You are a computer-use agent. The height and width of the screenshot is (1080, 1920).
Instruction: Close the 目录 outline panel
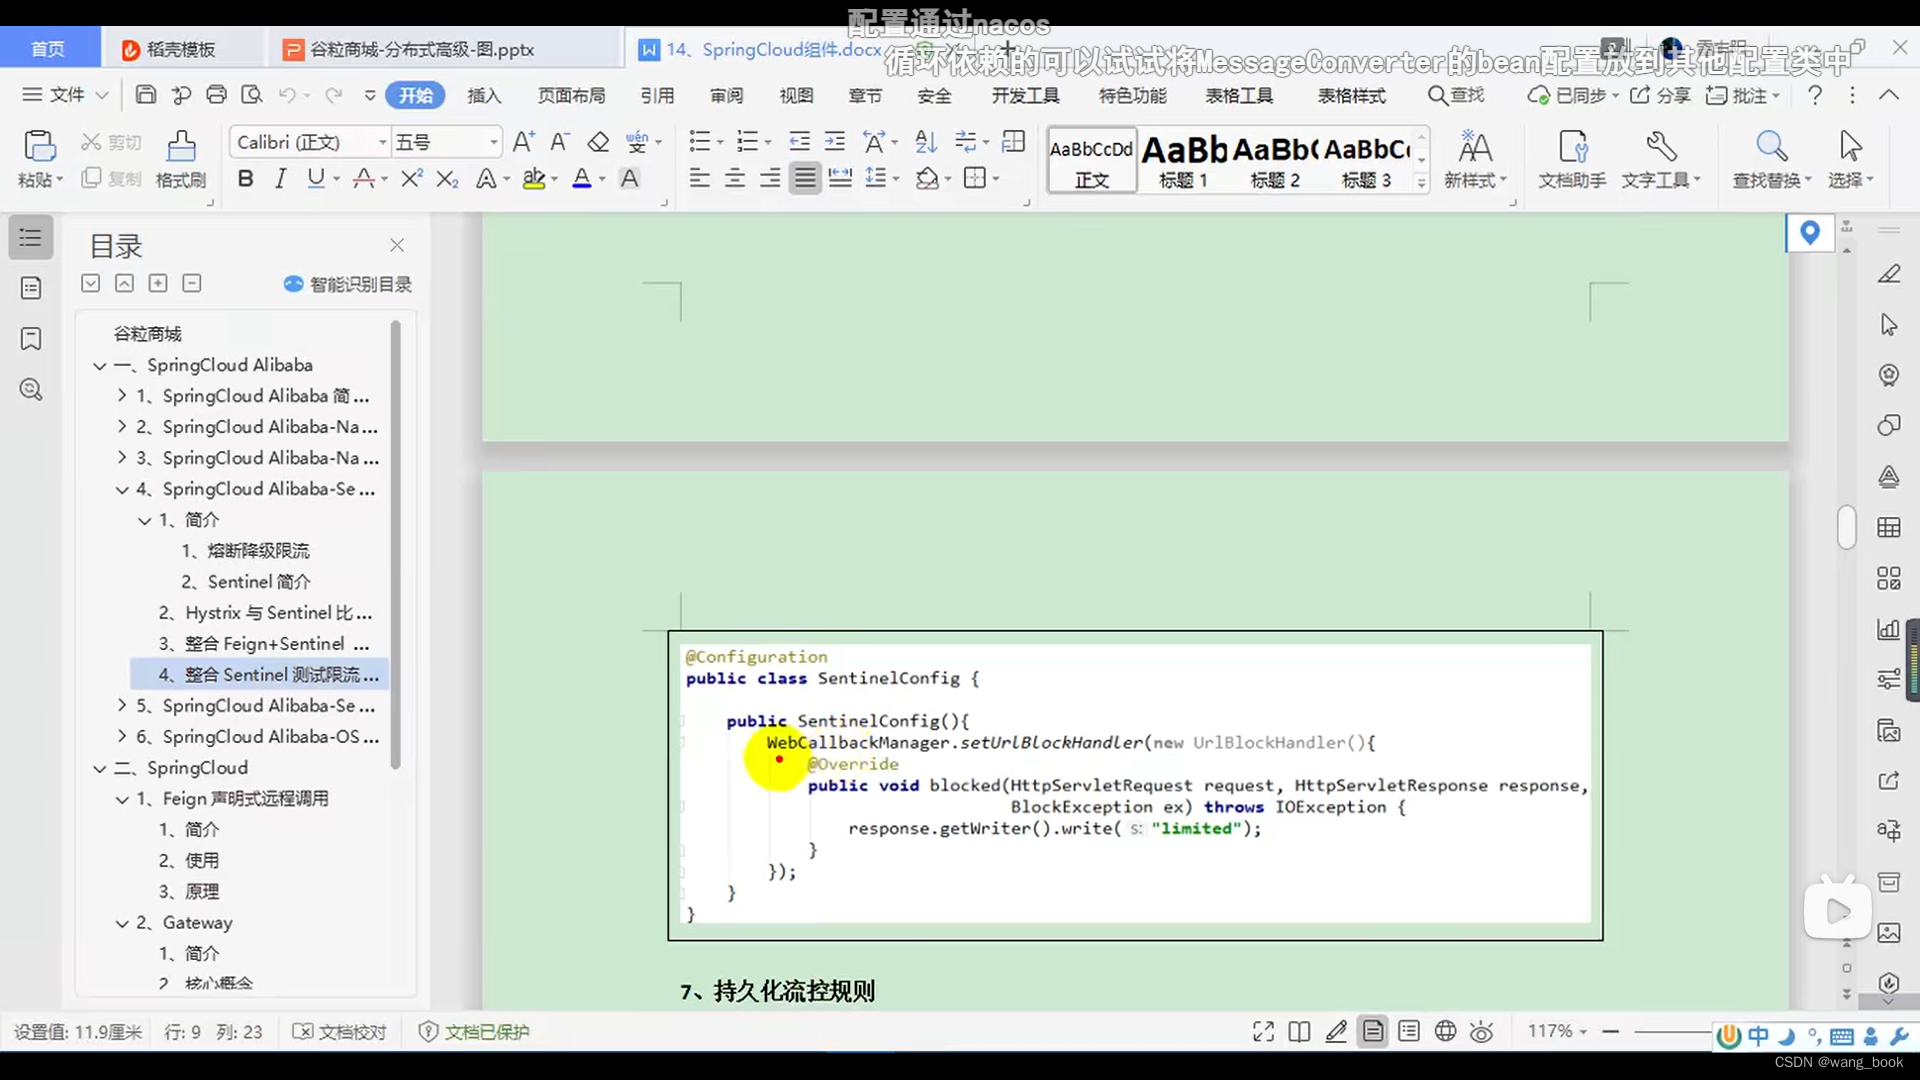point(397,245)
